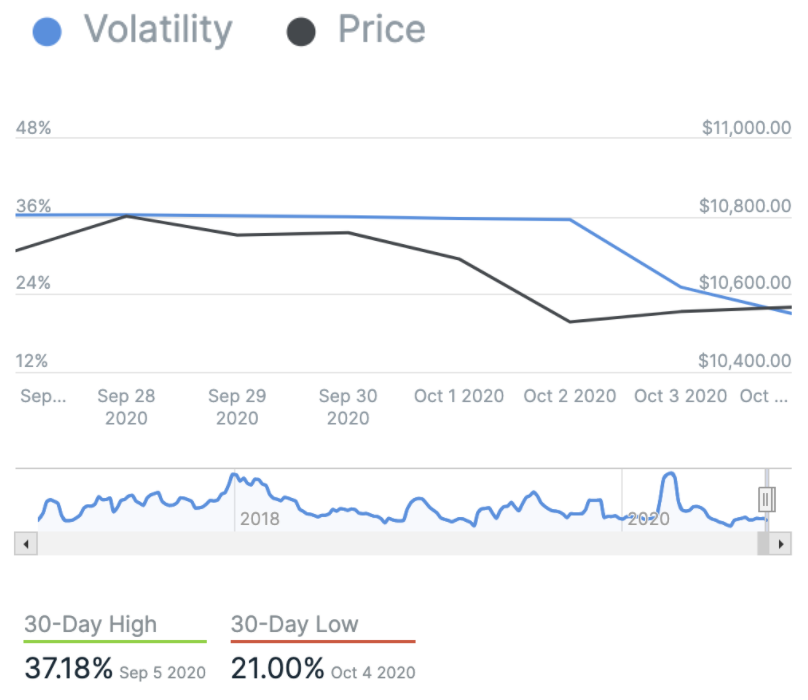Image resolution: width=808 pixels, height=700 pixels.
Task: Click the 2018 marker in navigator
Action: pyautogui.click(x=260, y=519)
